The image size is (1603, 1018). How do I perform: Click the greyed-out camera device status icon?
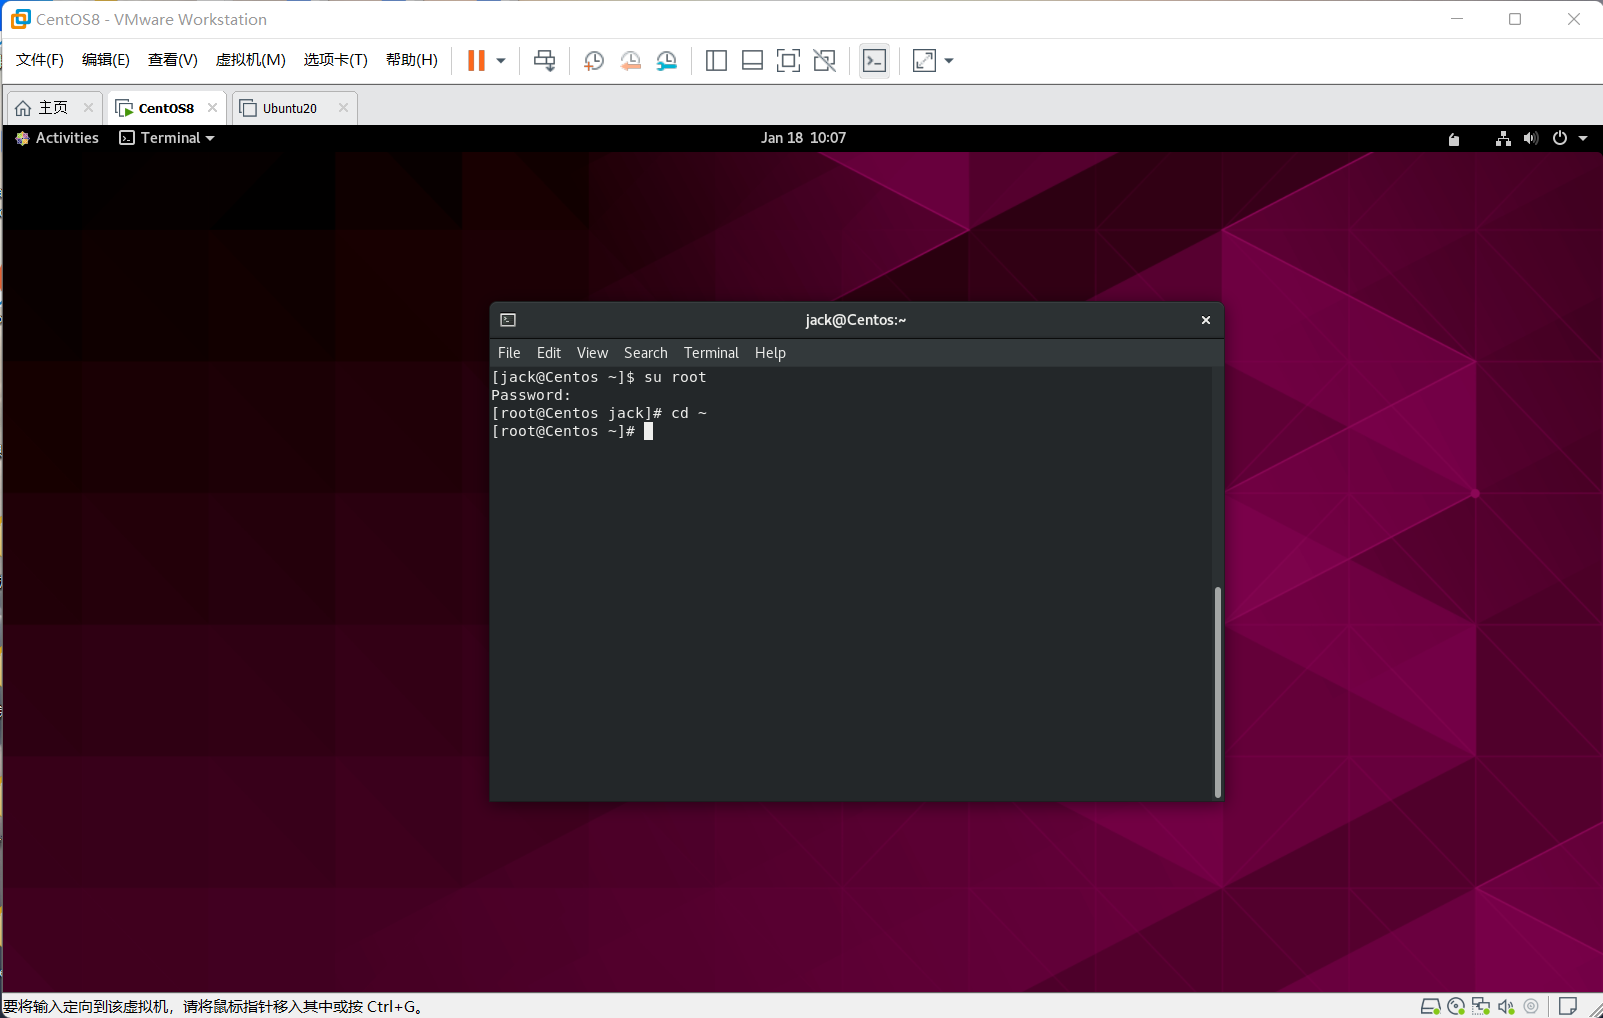coord(1531,1006)
